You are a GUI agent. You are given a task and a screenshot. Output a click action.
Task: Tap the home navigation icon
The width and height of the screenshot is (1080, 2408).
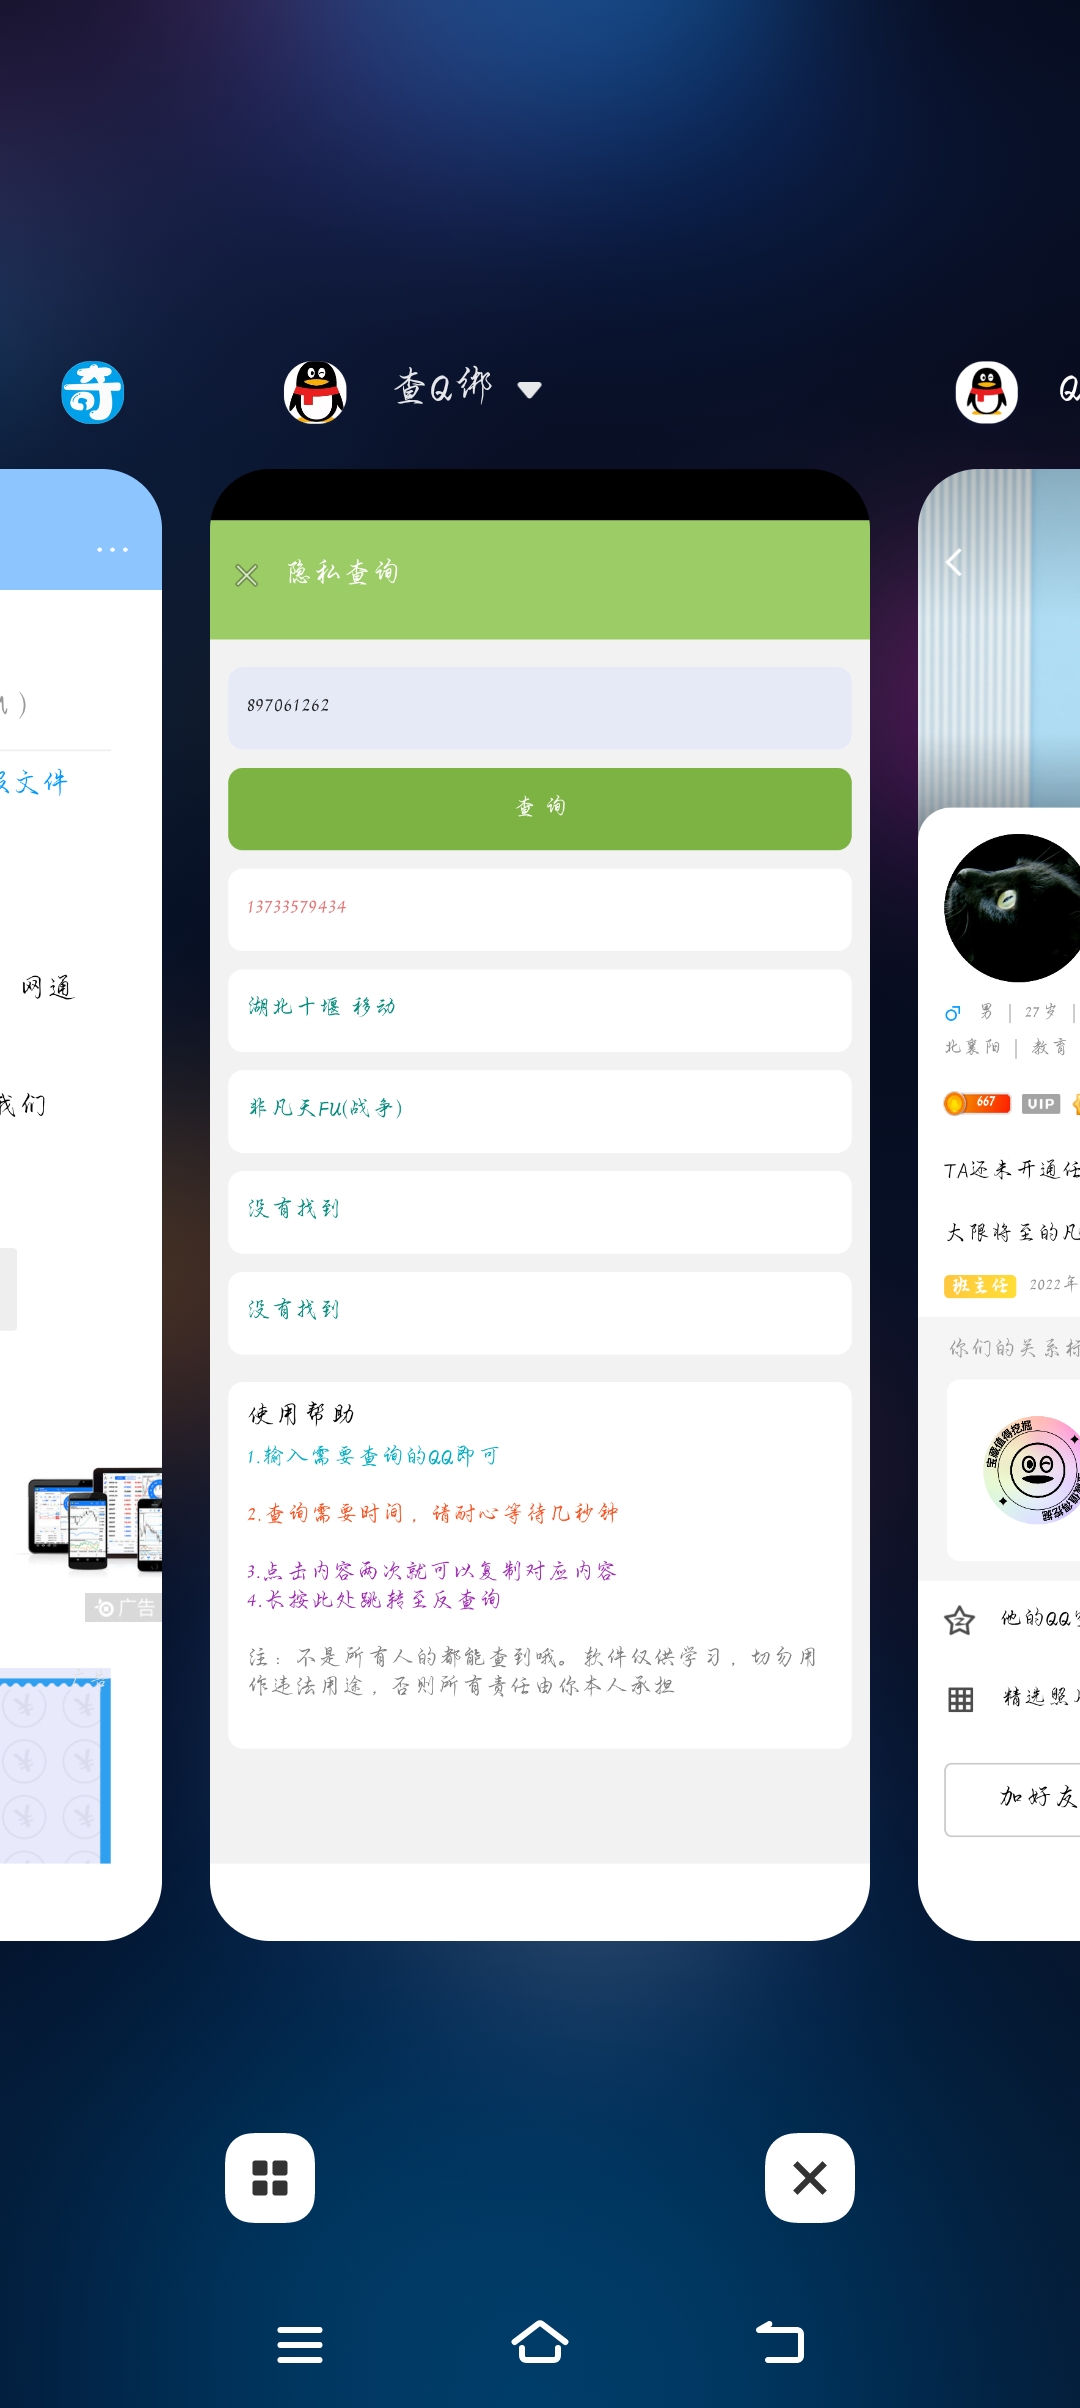click(540, 2342)
